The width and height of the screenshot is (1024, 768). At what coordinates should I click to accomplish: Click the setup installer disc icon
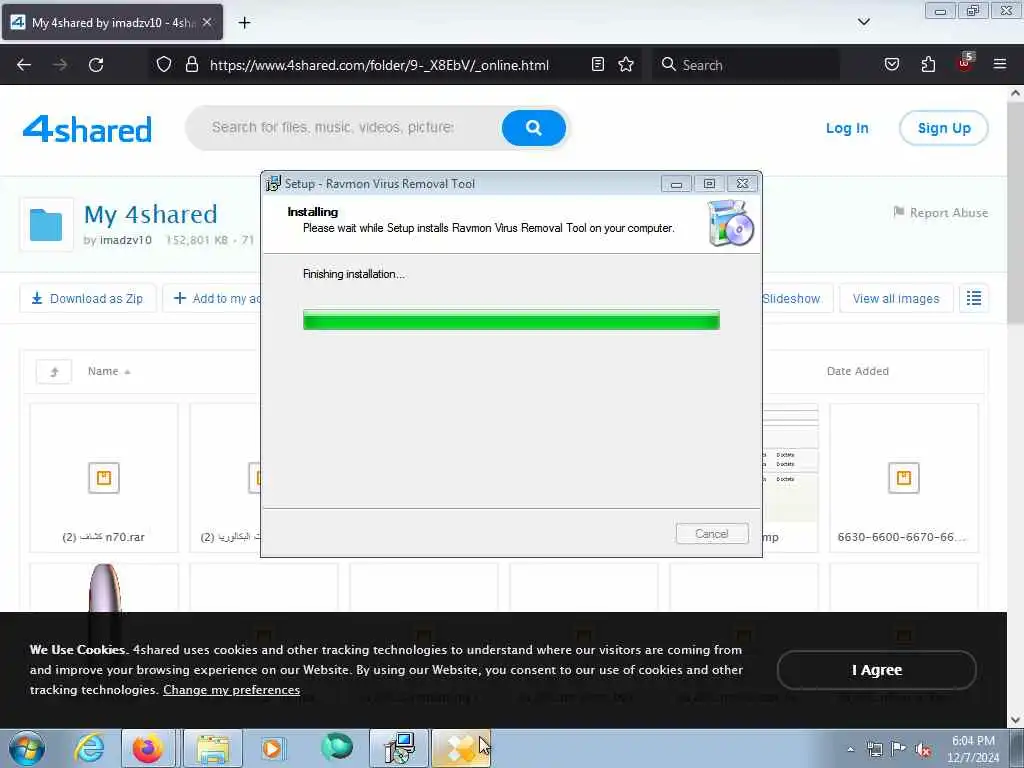731,223
